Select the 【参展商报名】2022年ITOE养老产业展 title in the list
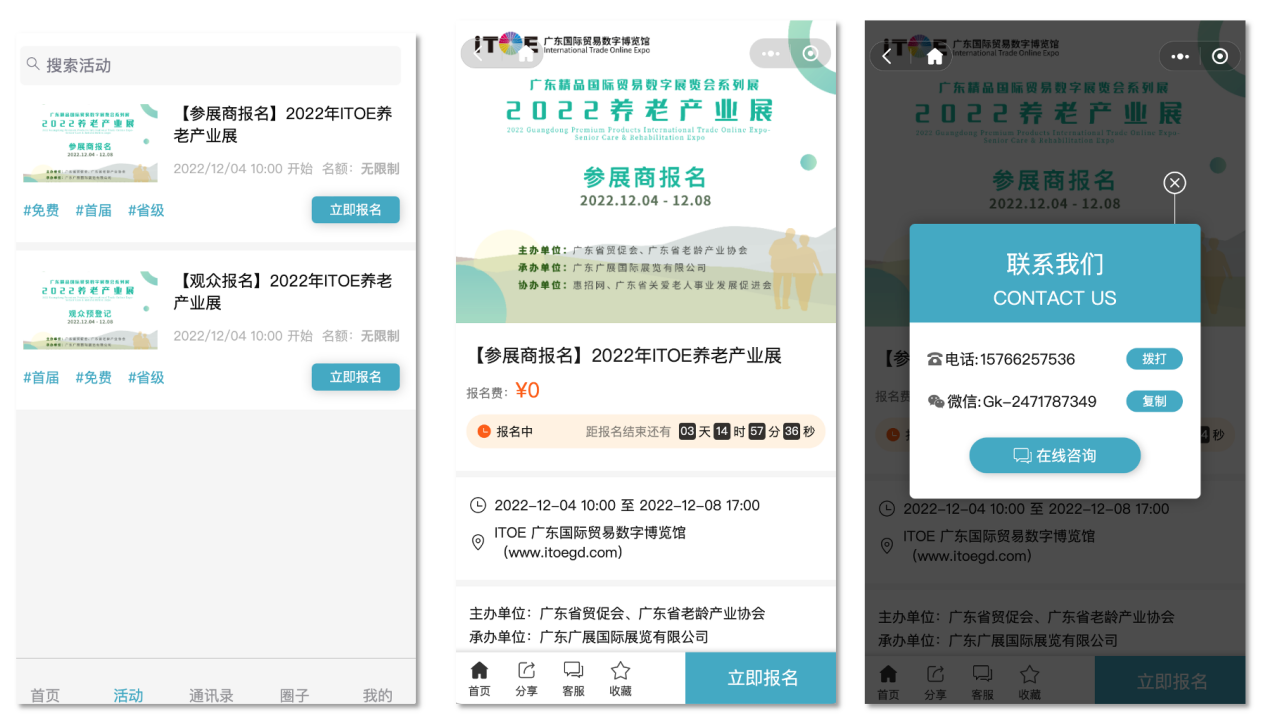1268x718 pixels. (283, 125)
